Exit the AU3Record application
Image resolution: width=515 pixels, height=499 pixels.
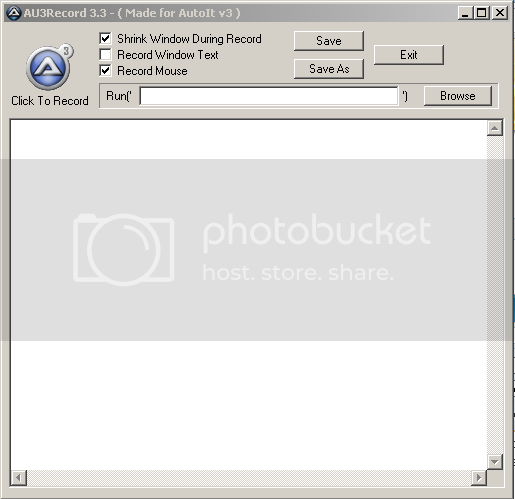(409, 55)
